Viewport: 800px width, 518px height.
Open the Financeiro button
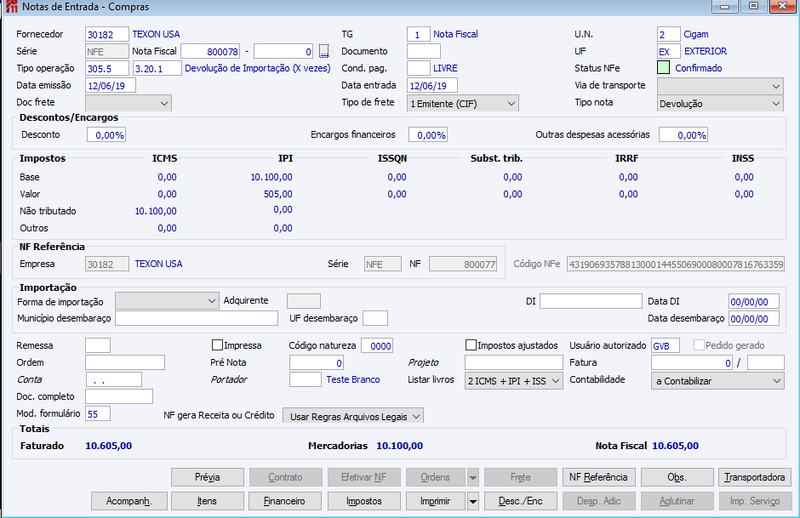coord(285,501)
